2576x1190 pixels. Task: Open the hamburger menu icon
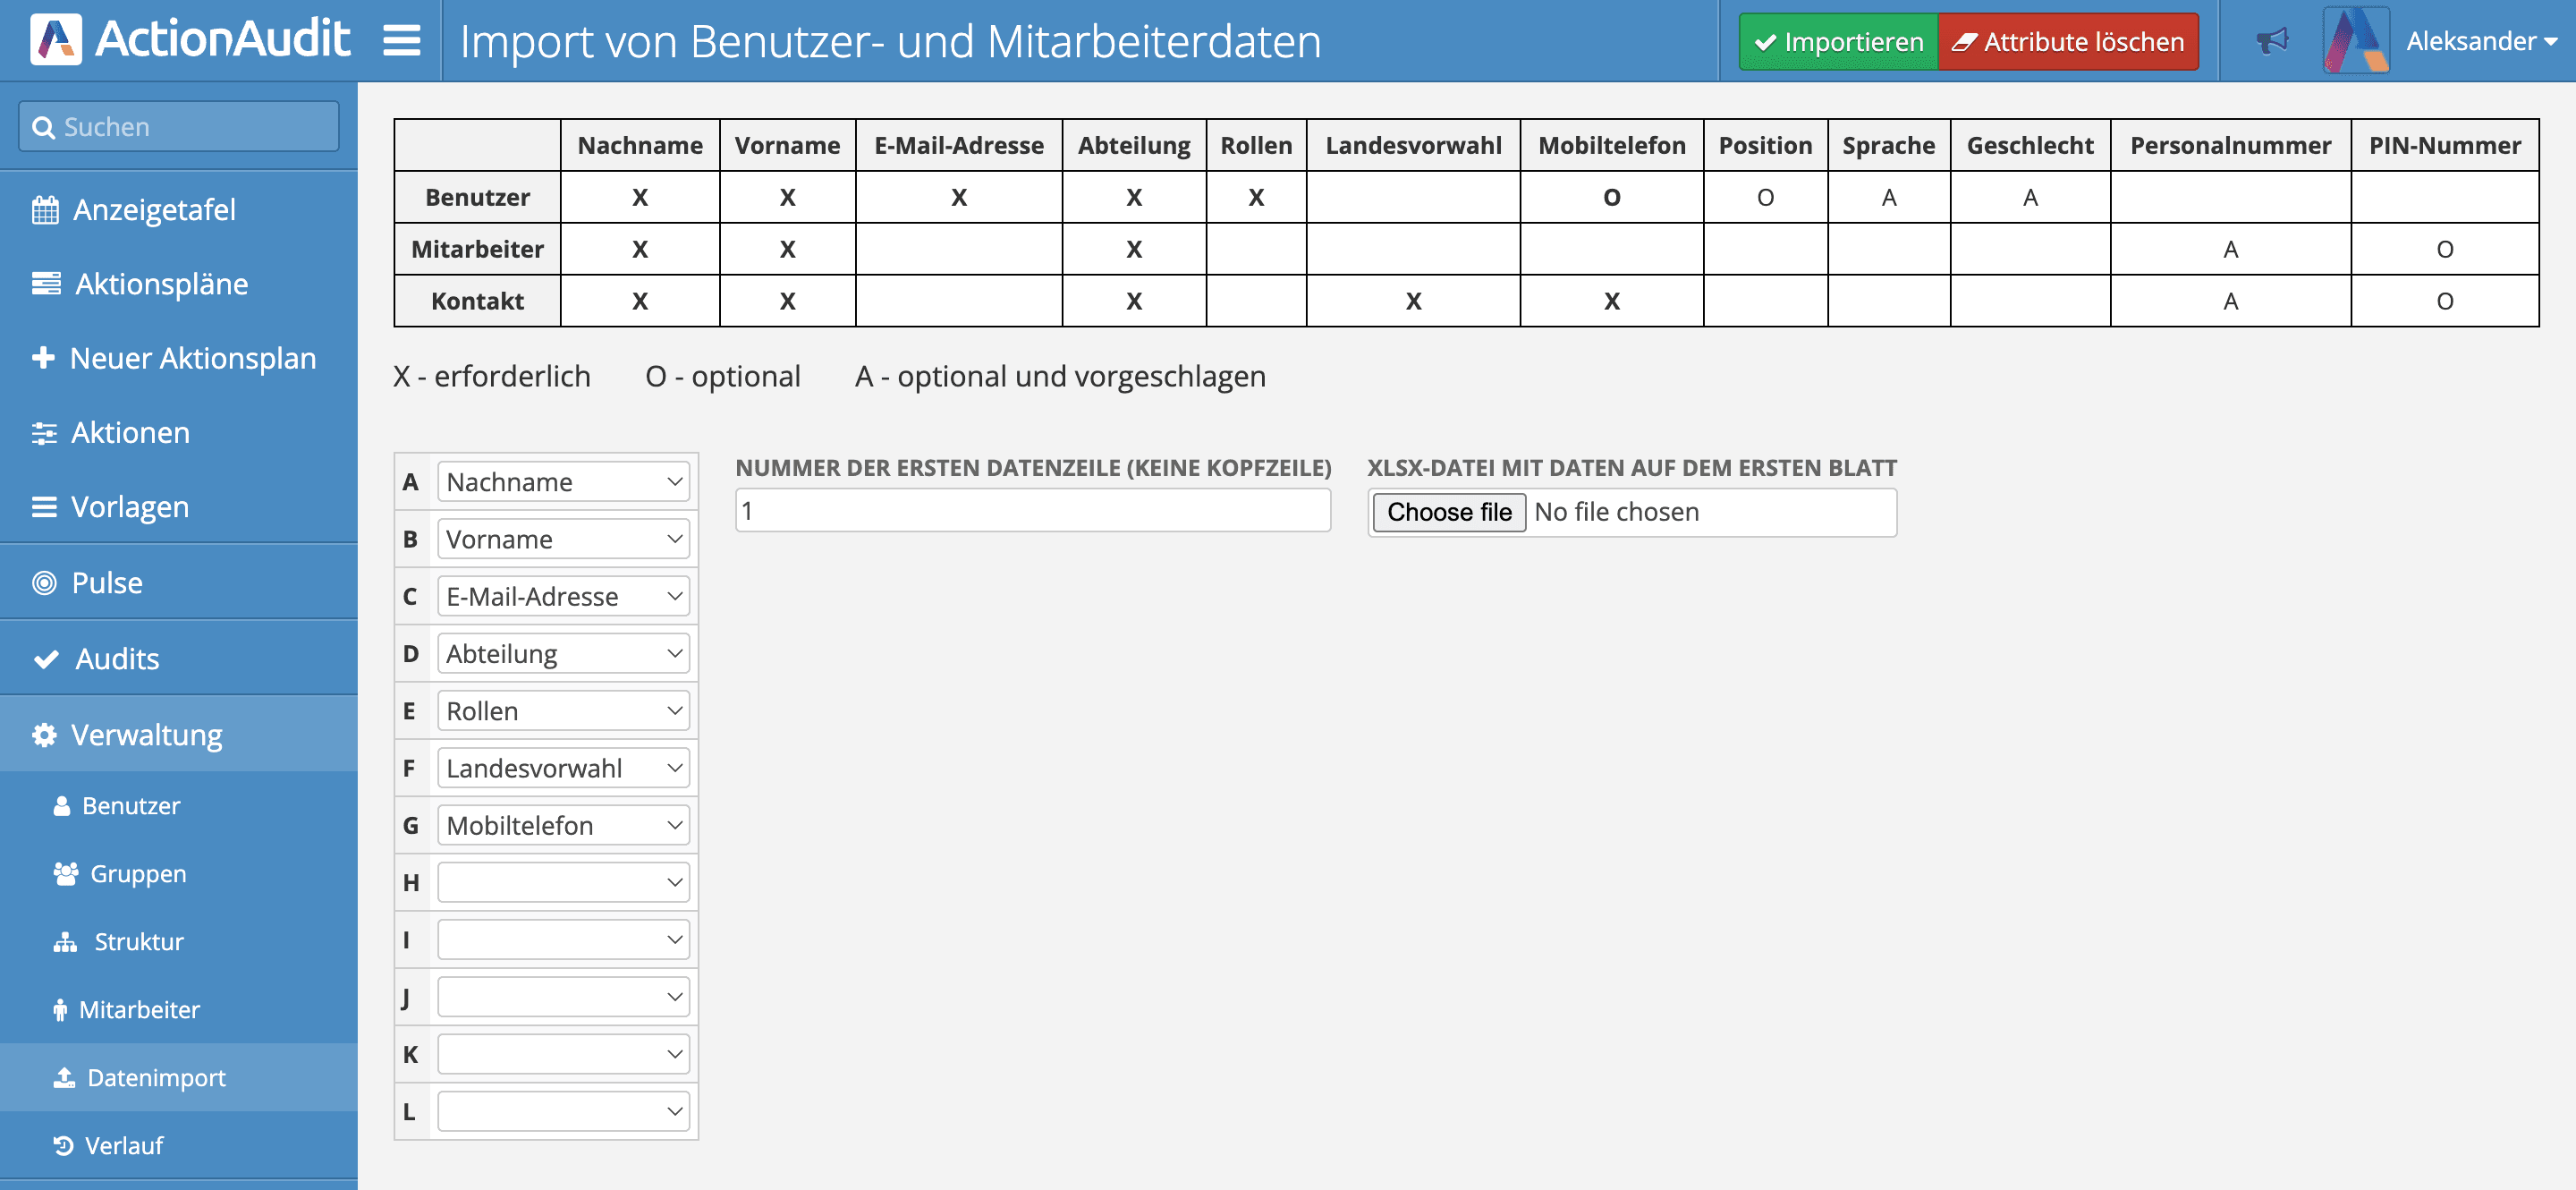point(399,41)
